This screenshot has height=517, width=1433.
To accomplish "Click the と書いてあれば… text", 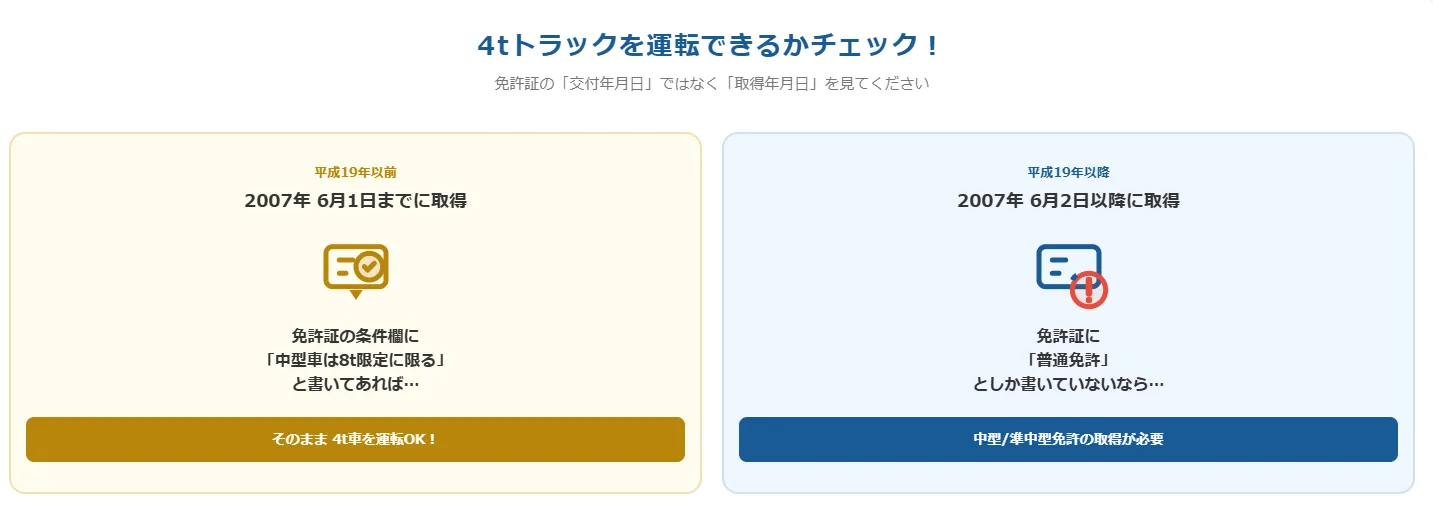I will click(355, 383).
